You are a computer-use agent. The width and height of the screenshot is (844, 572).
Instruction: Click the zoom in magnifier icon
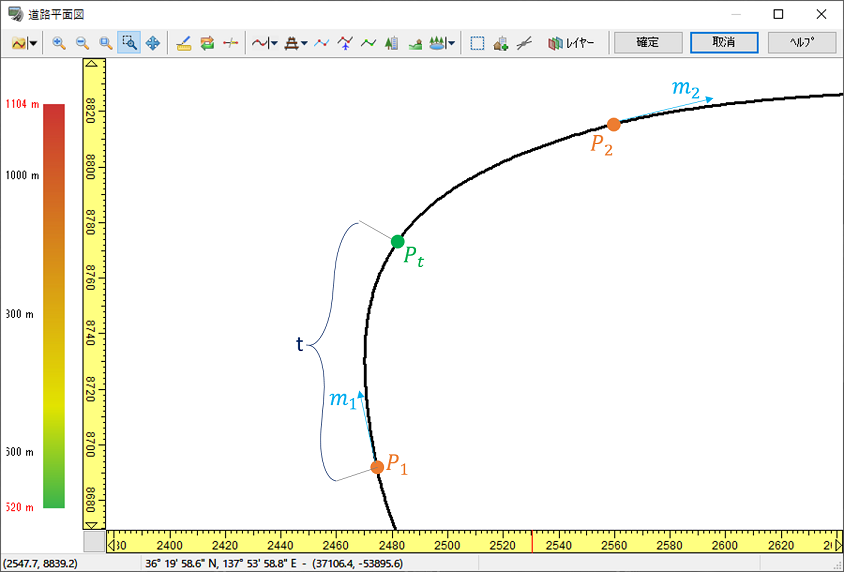pyautogui.click(x=59, y=43)
